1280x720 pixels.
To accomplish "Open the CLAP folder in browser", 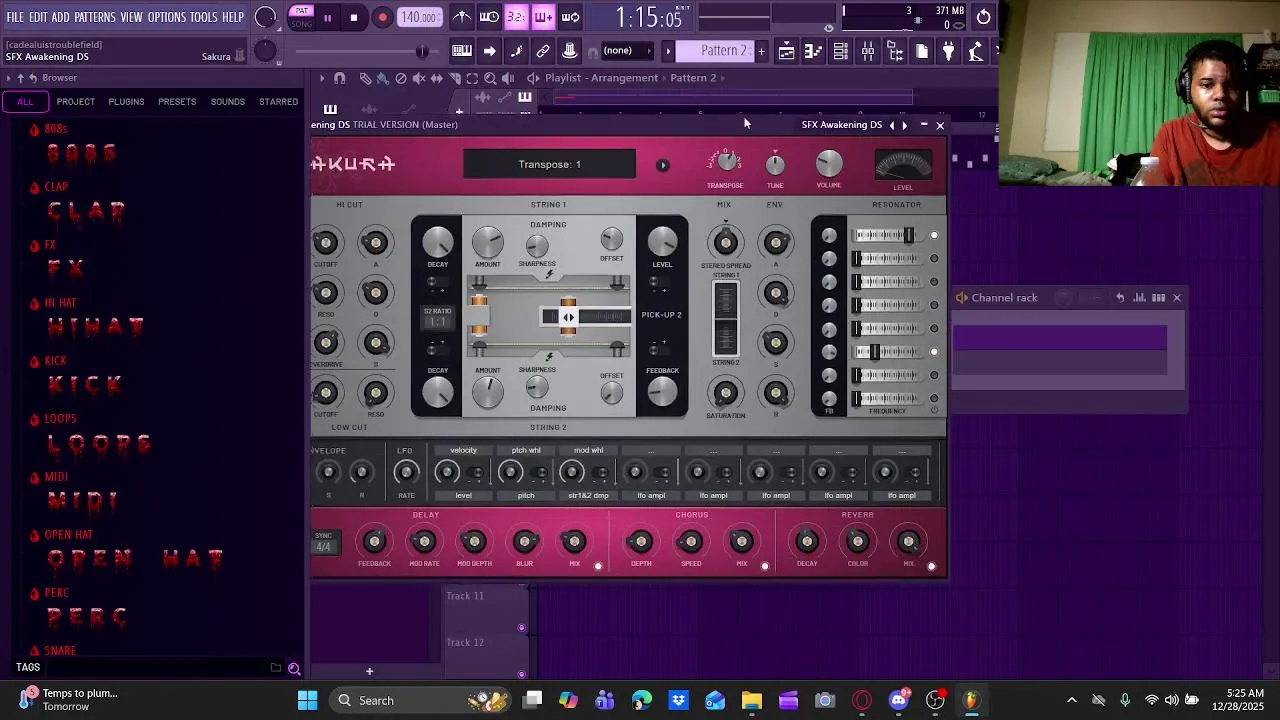I will click(x=56, y=187).
